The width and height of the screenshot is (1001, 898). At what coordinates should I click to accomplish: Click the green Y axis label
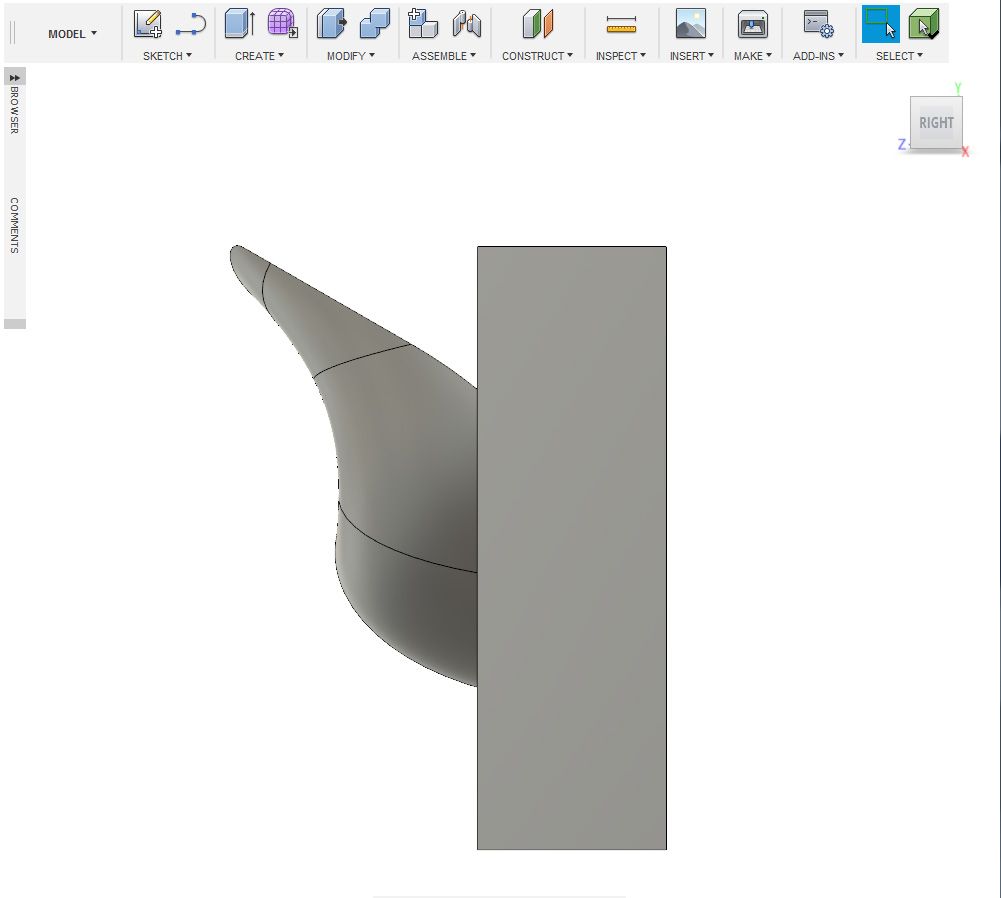(958, 88)
